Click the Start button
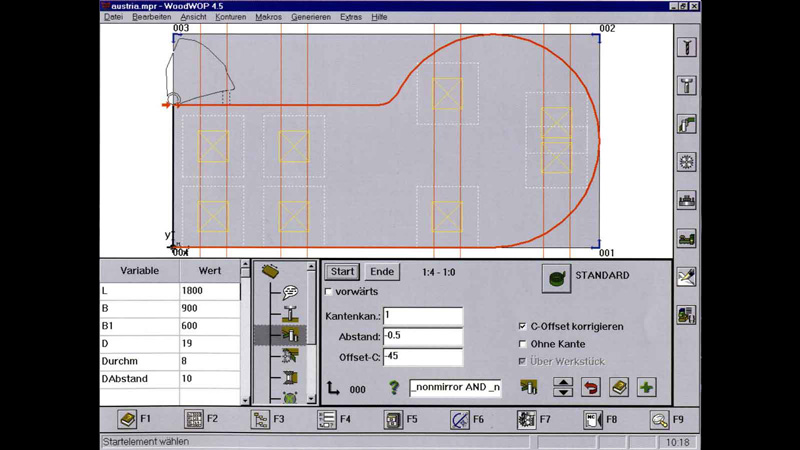 click(x=342, y=272)
